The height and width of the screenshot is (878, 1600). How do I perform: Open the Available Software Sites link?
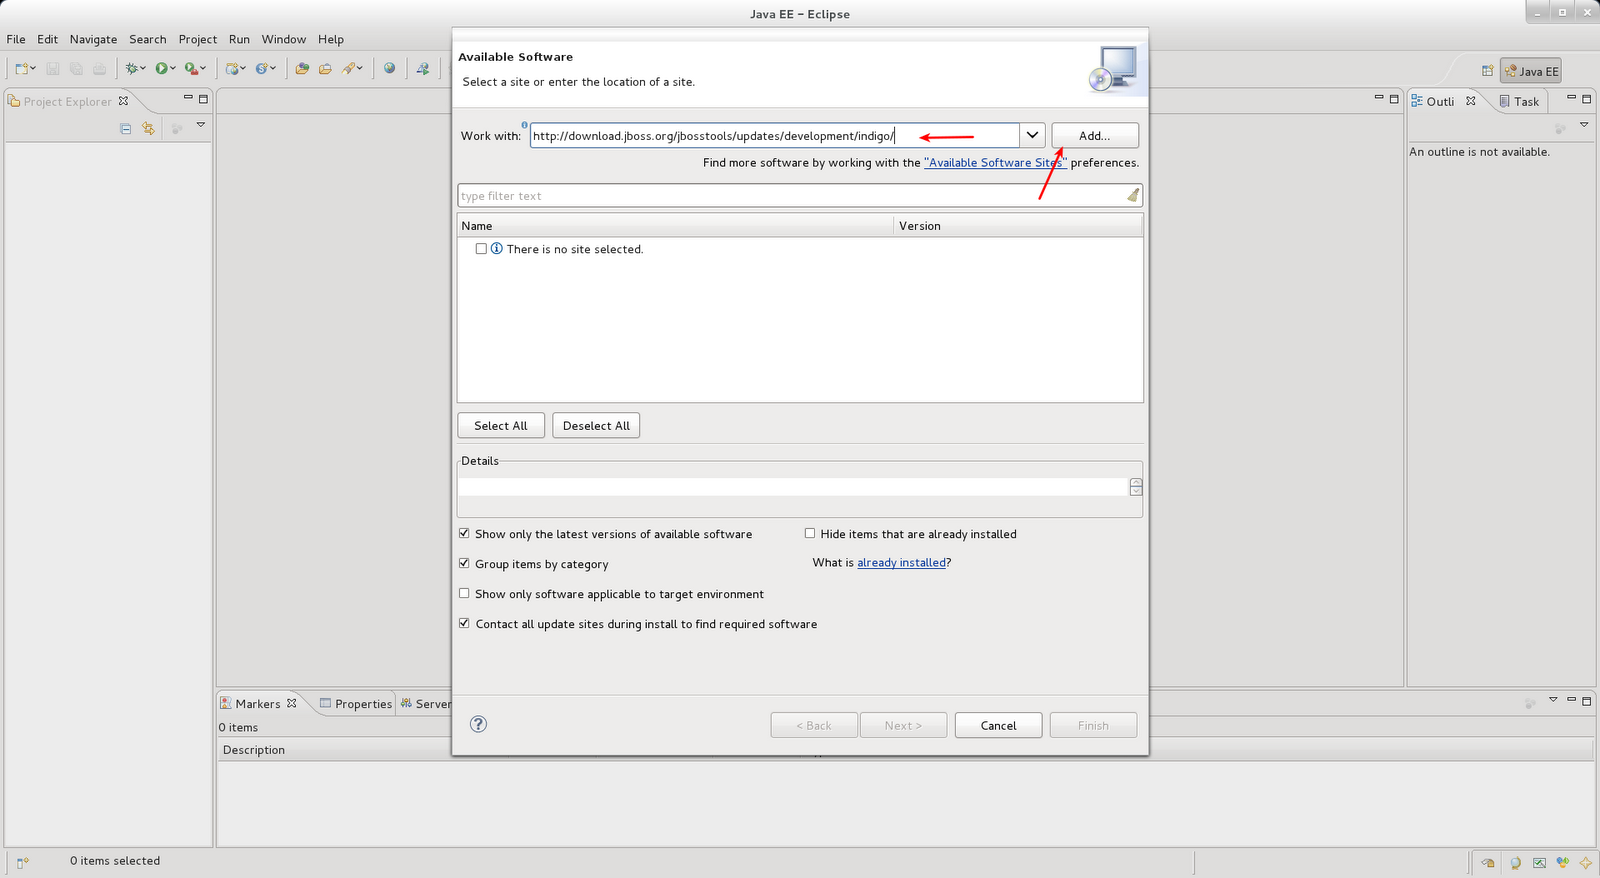pyautogui.click(x=996, y=162)
